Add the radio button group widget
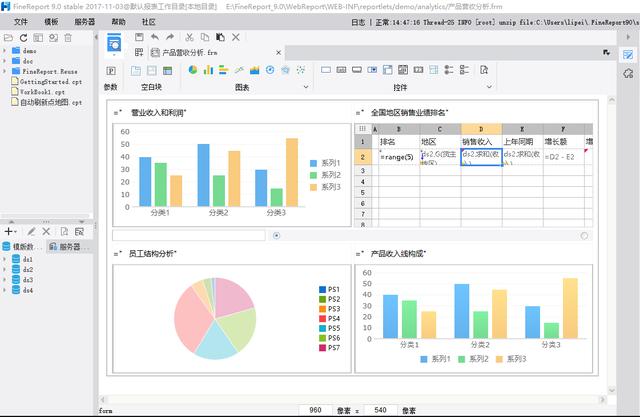The image size is (640, 417). point(449,70)
